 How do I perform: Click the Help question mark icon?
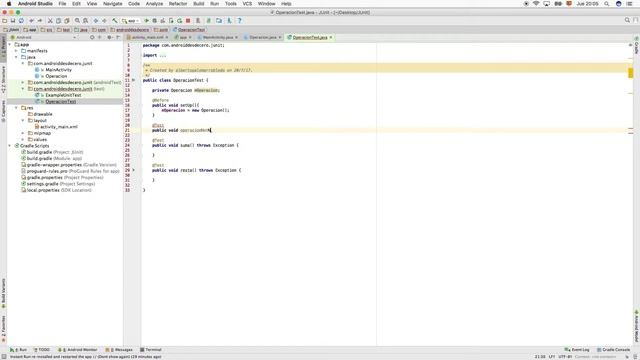pyautogui.click(x=240, y=20)
